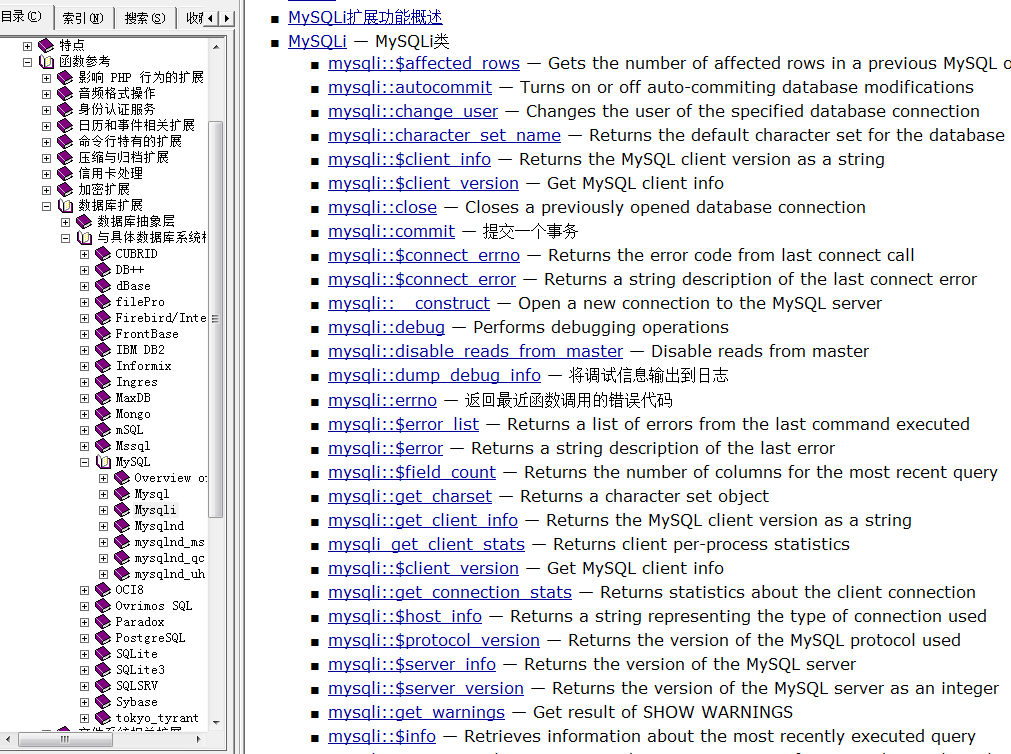Viewport: 1011px width, 754px height.
Task: Open the mysqli::autocommit link
Action: coord(409,87)
